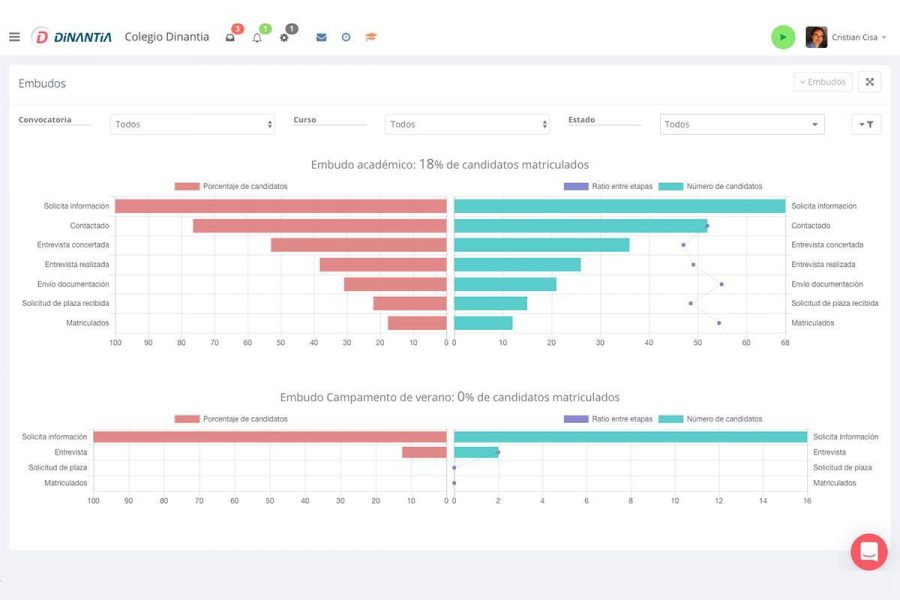The image size is (900, 600).
Task: Click the blue clock icon
Action: [x=346, y=37]
